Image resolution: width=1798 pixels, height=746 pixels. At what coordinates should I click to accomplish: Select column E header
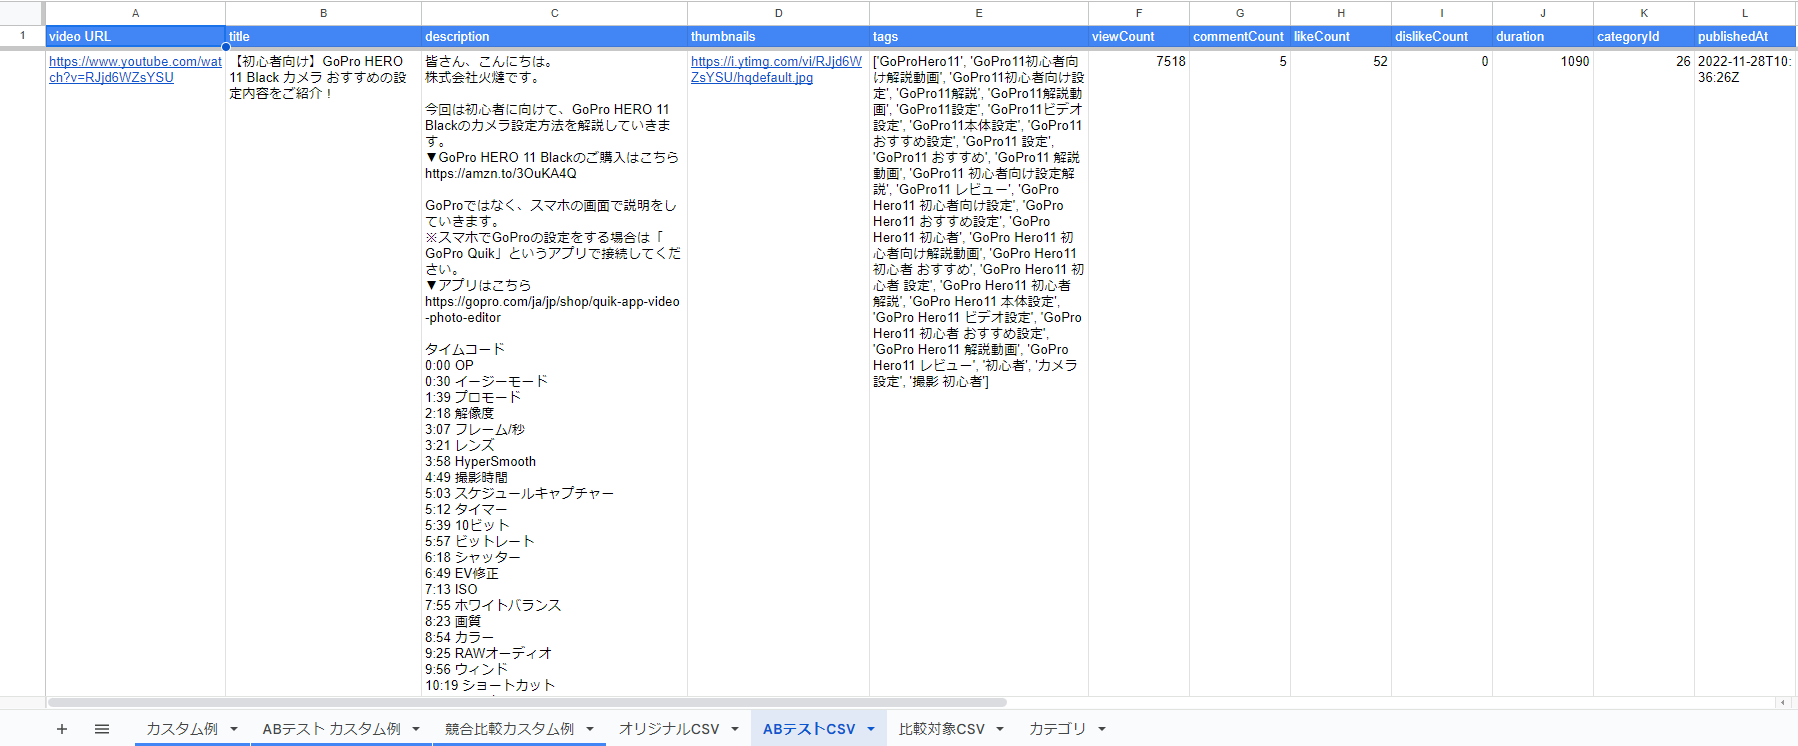(979, 13)
